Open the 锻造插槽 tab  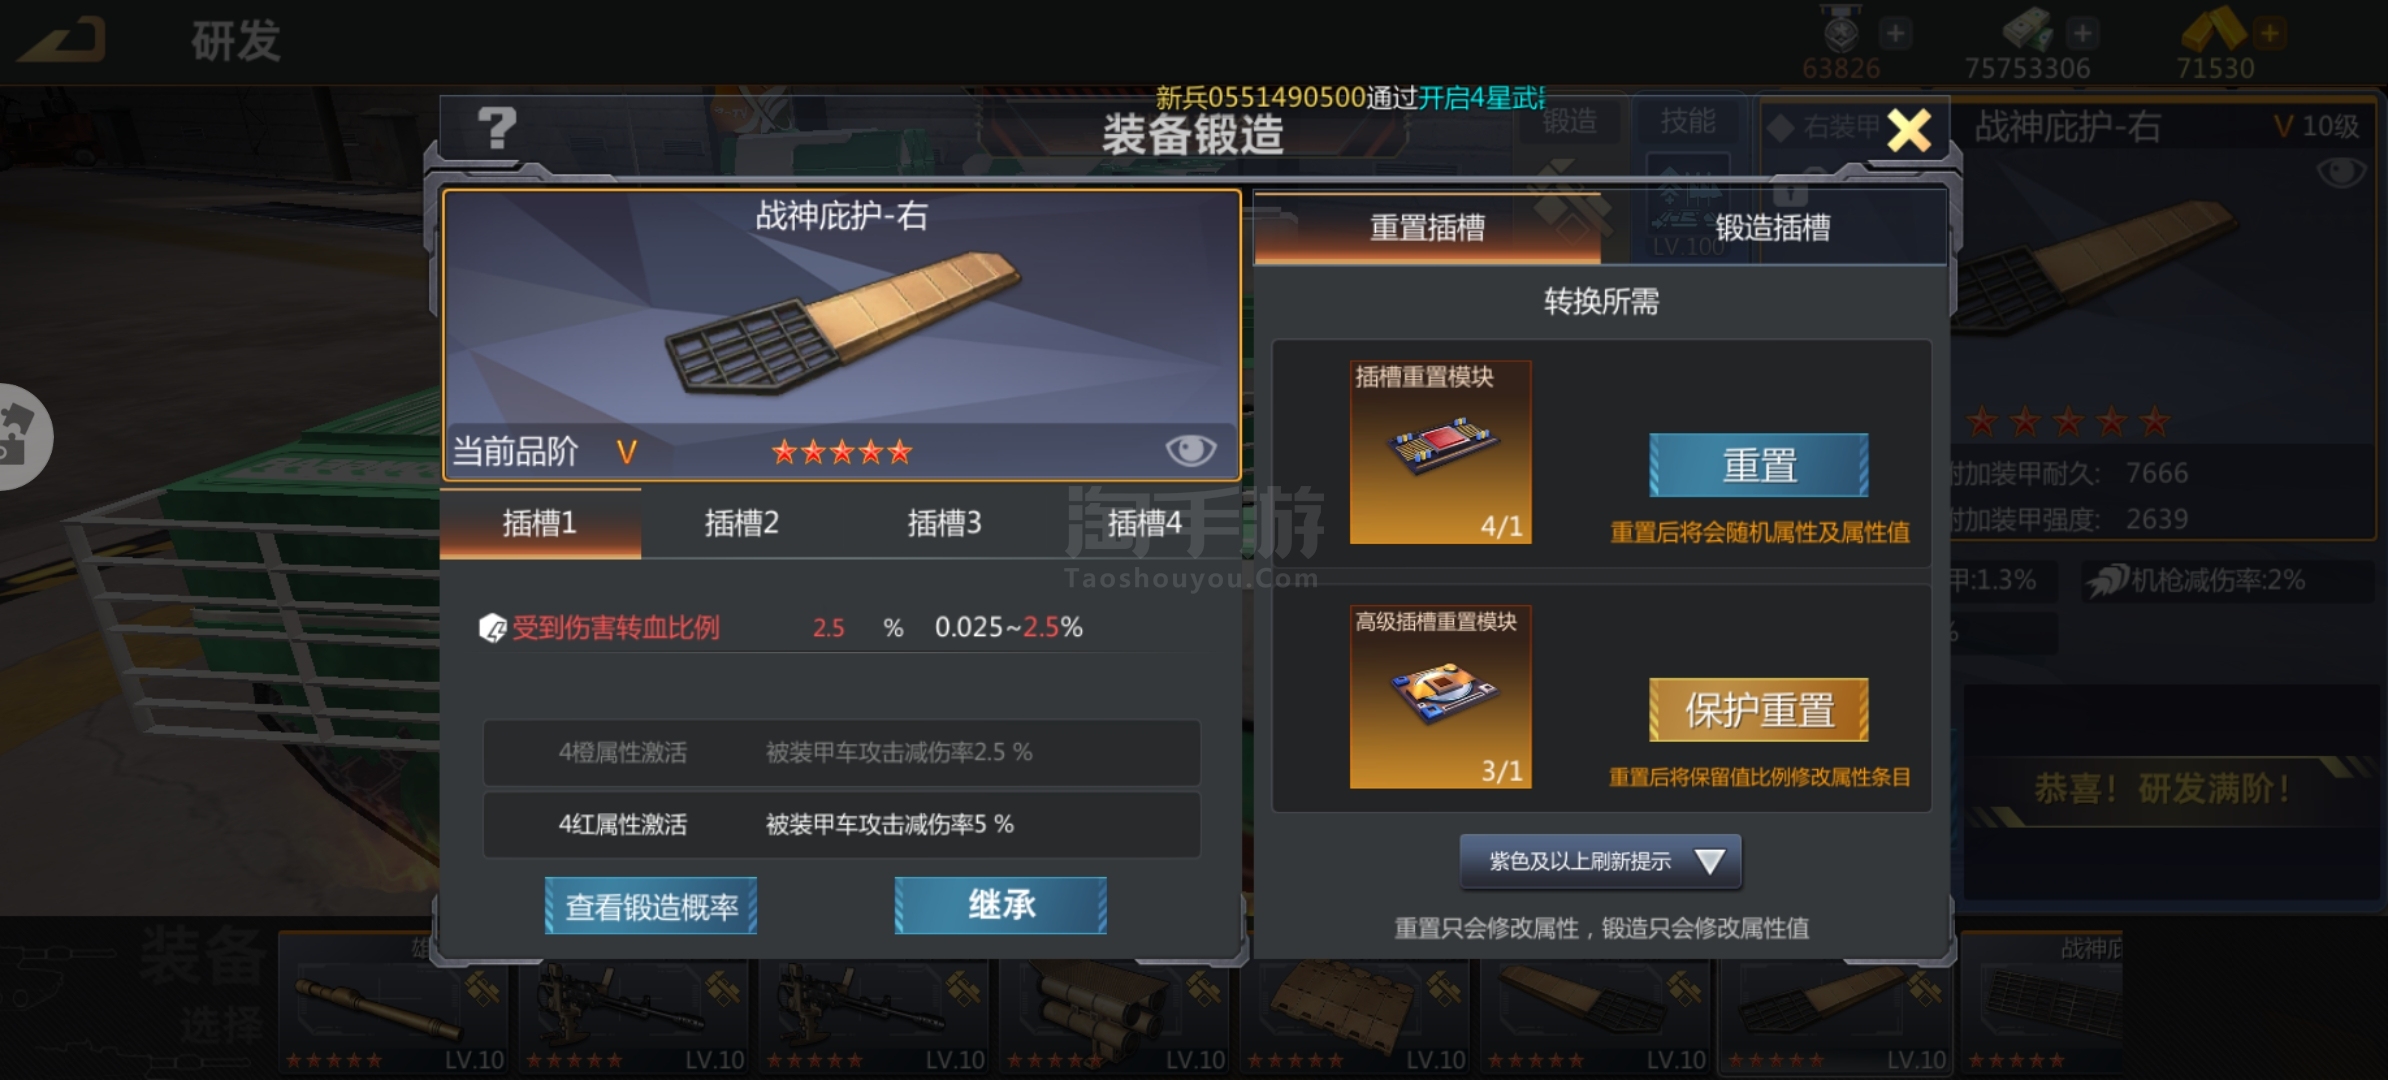1773,228
